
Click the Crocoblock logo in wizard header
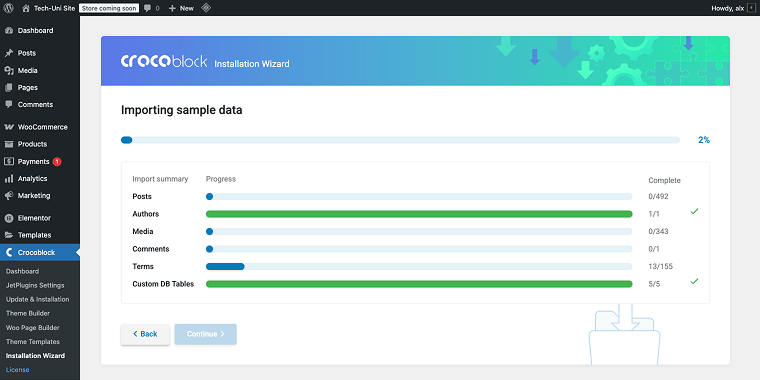click(164, 61)
